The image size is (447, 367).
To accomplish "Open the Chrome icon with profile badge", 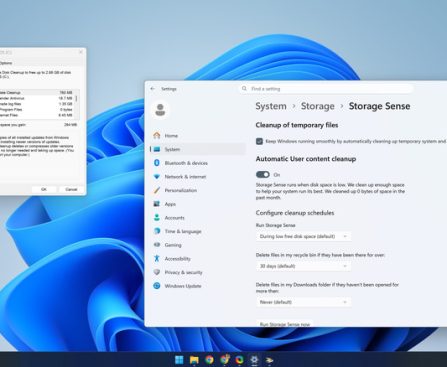I will click(x=225, y=360).
